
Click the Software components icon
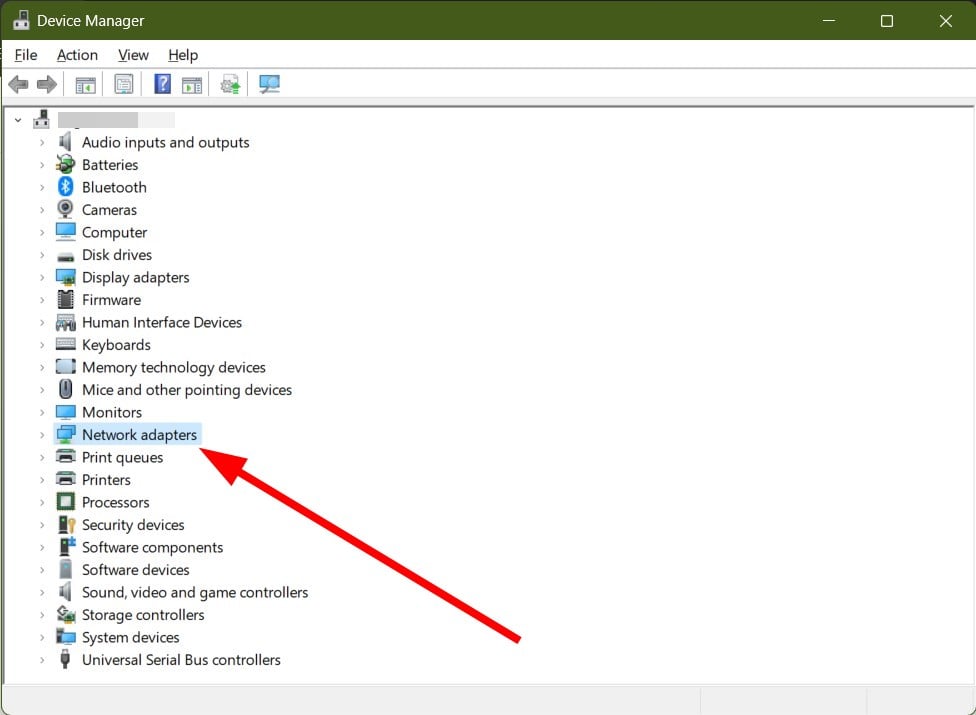pyautogui.click(x=67, y=546)
